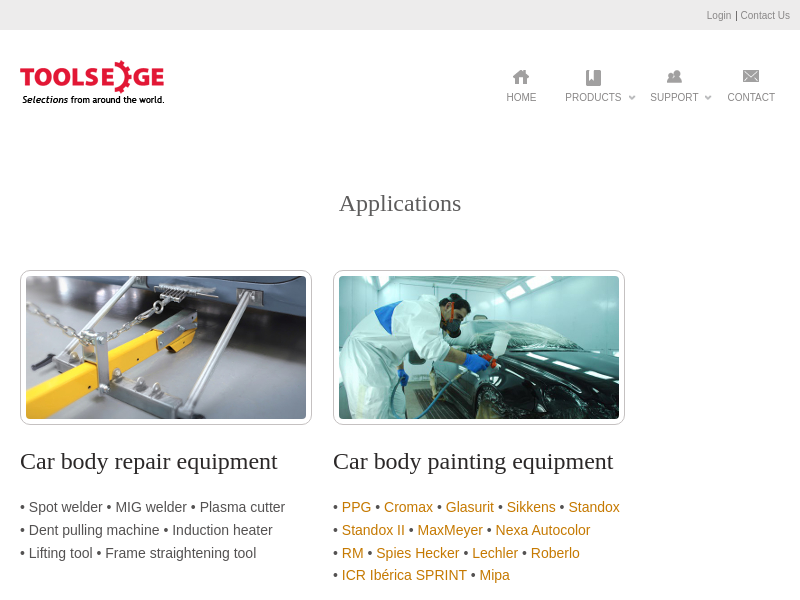Open the RM link
This screenshot has height=600, width=800.
coord(353,553)
